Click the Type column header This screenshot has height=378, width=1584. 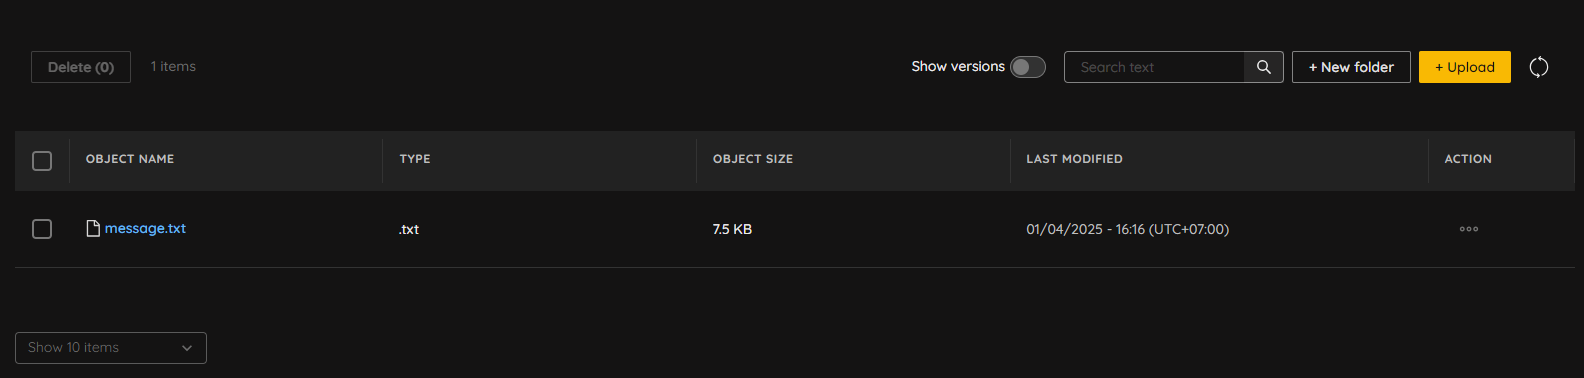click(415, 159)
